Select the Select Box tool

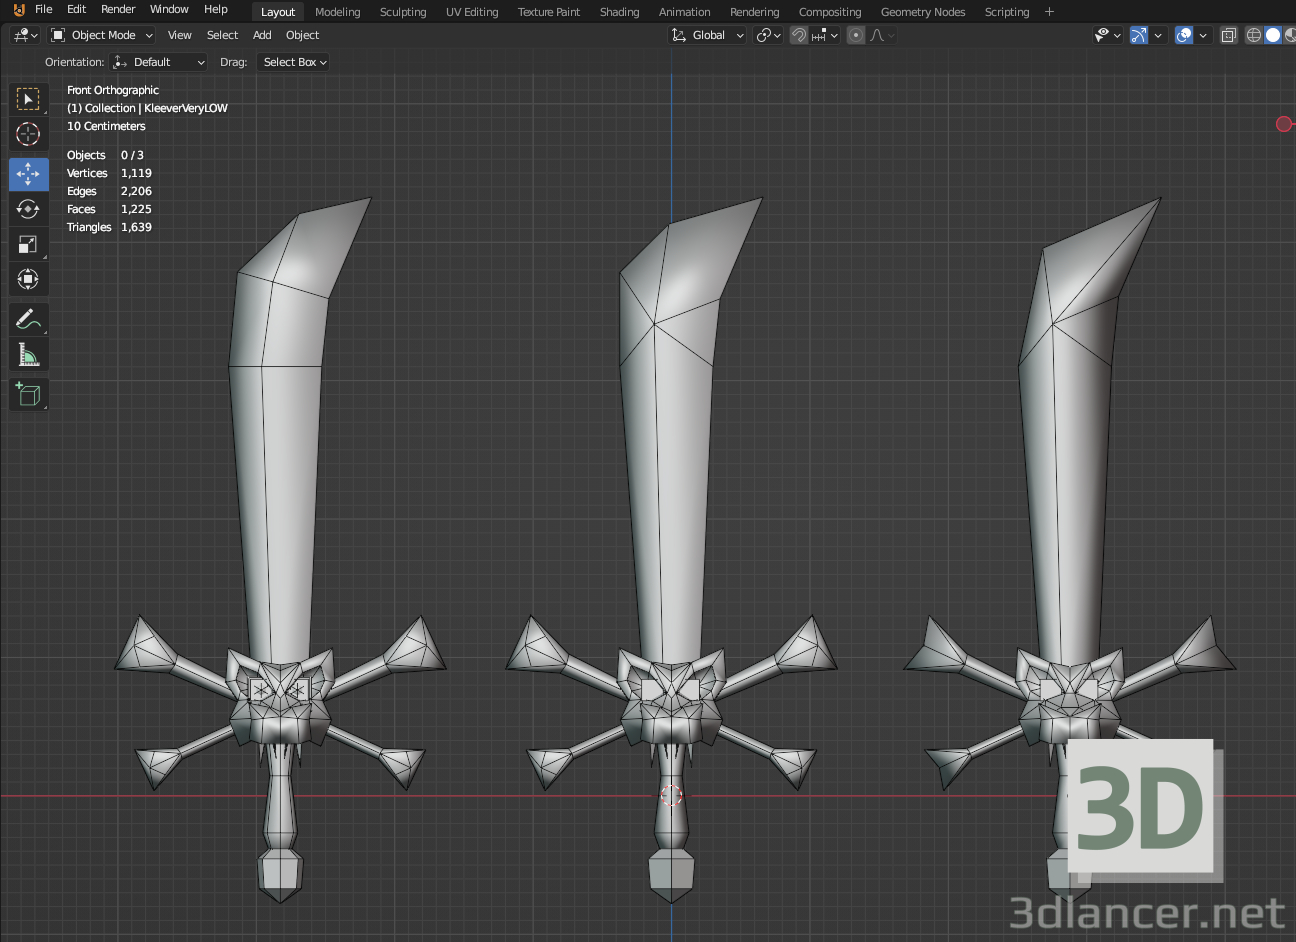pyautogui.click(x=28, y=99)
